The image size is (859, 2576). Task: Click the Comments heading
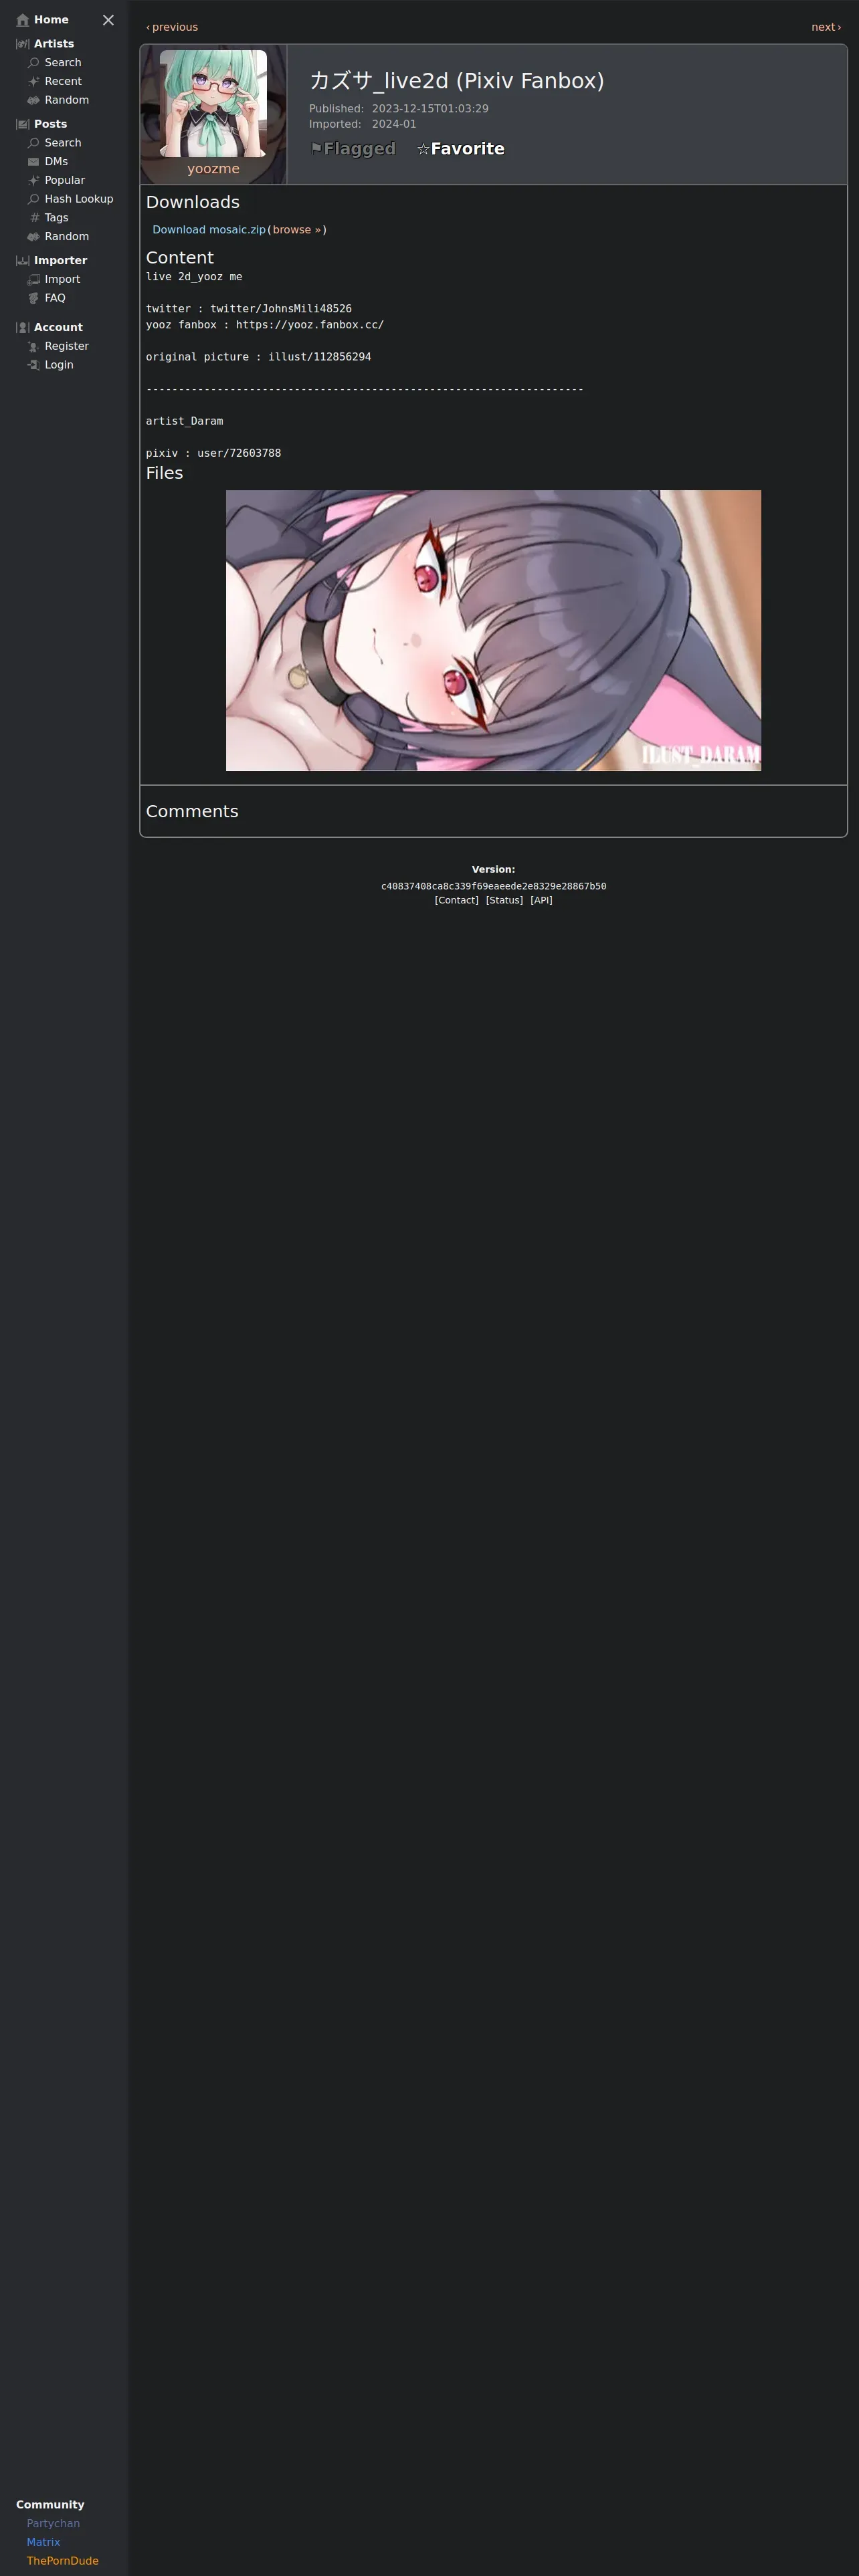click(x=192, y=811)
